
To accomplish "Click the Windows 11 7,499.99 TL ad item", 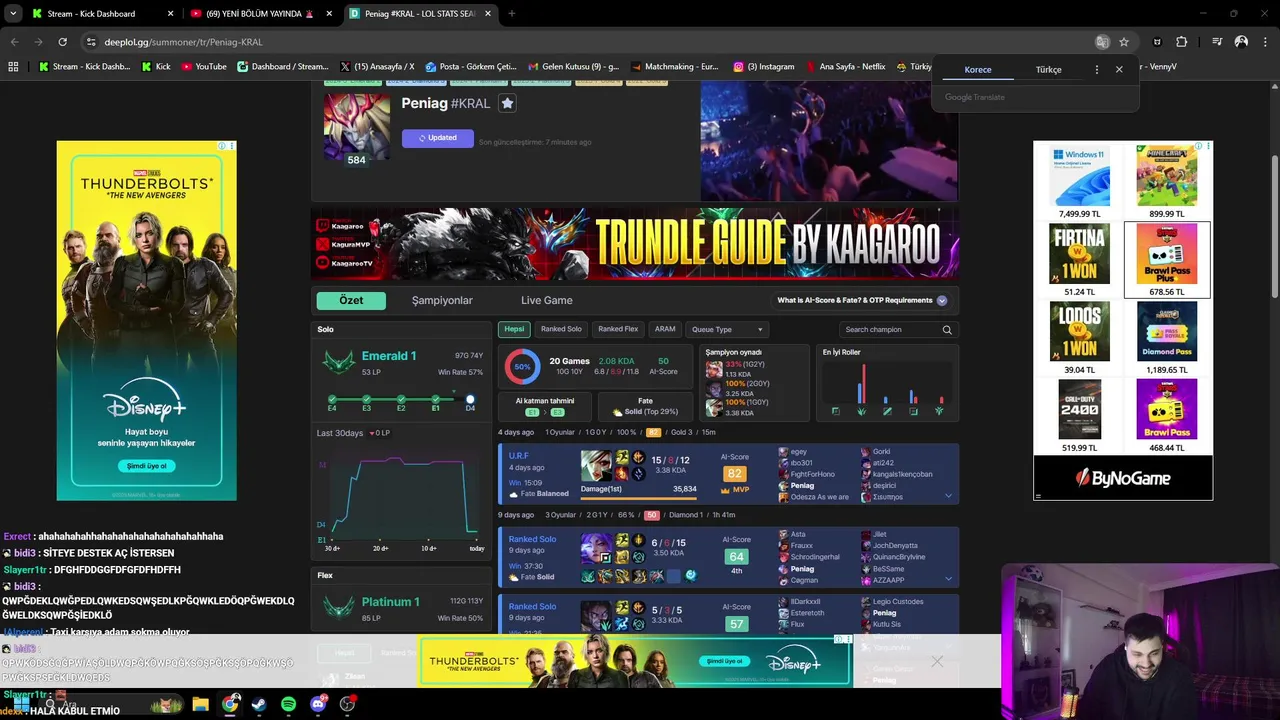I will (x=1079, y=181).
